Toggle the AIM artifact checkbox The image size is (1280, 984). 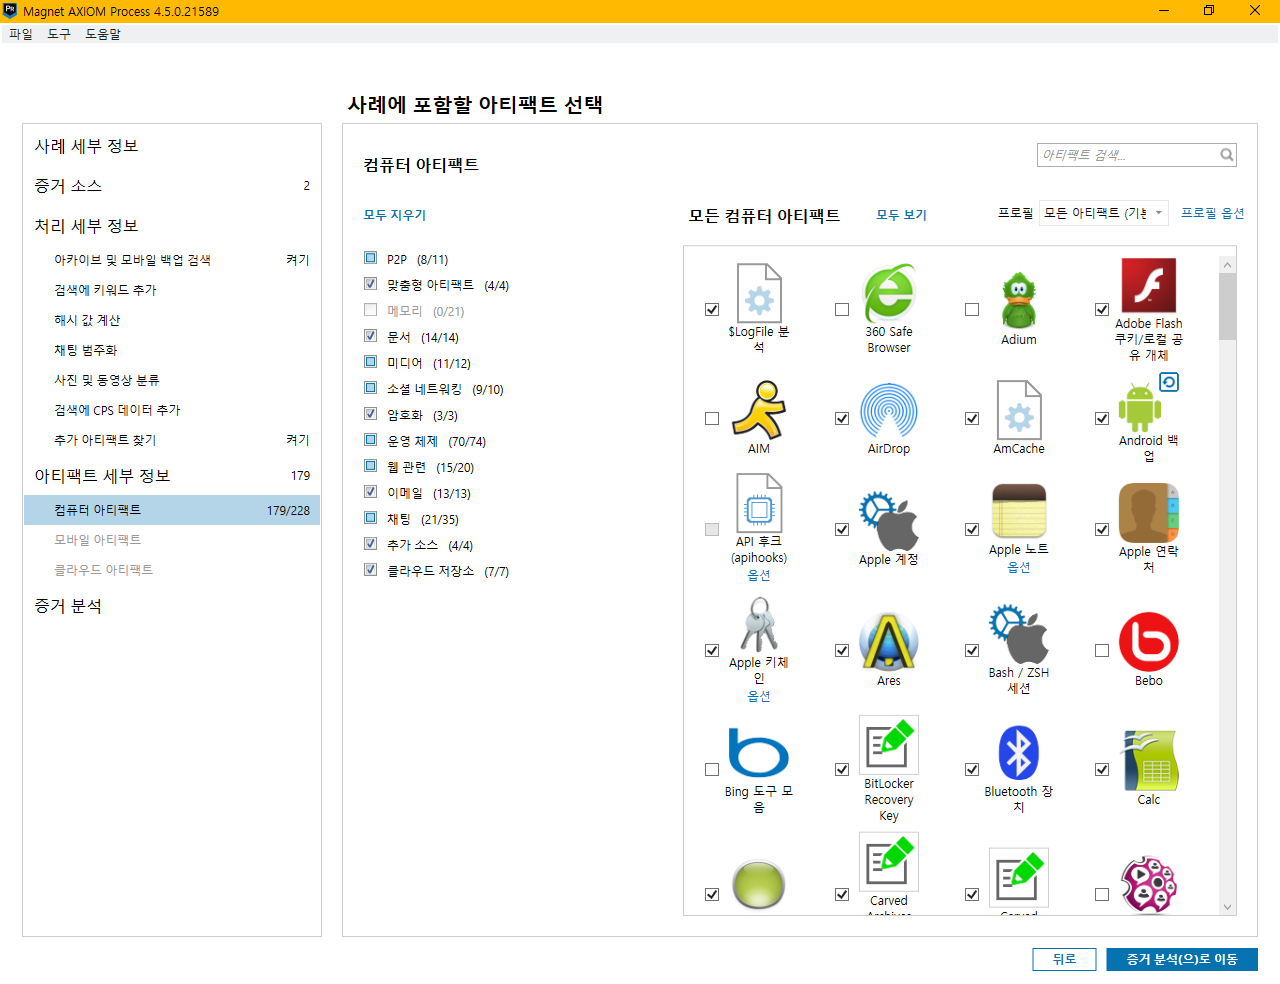click(x=712, y=419)
